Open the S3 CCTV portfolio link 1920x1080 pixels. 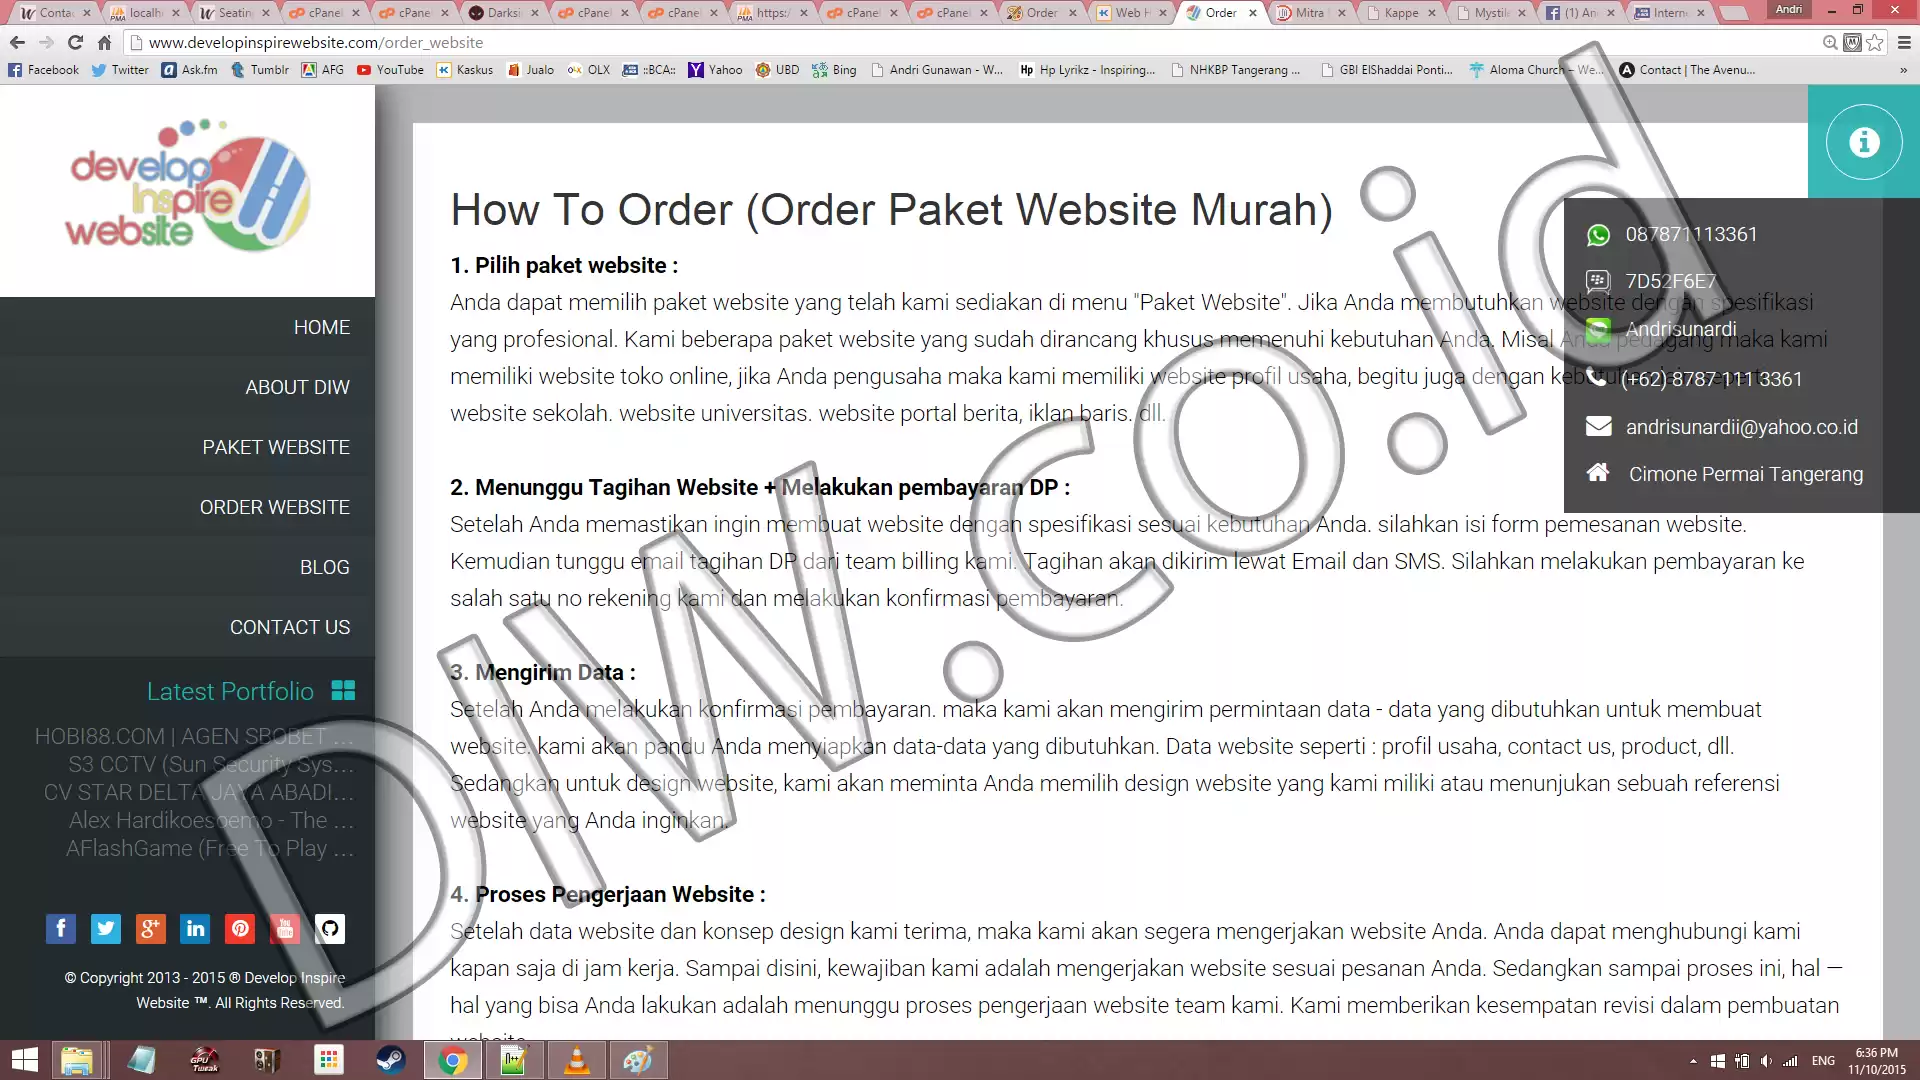pos(211,764)
